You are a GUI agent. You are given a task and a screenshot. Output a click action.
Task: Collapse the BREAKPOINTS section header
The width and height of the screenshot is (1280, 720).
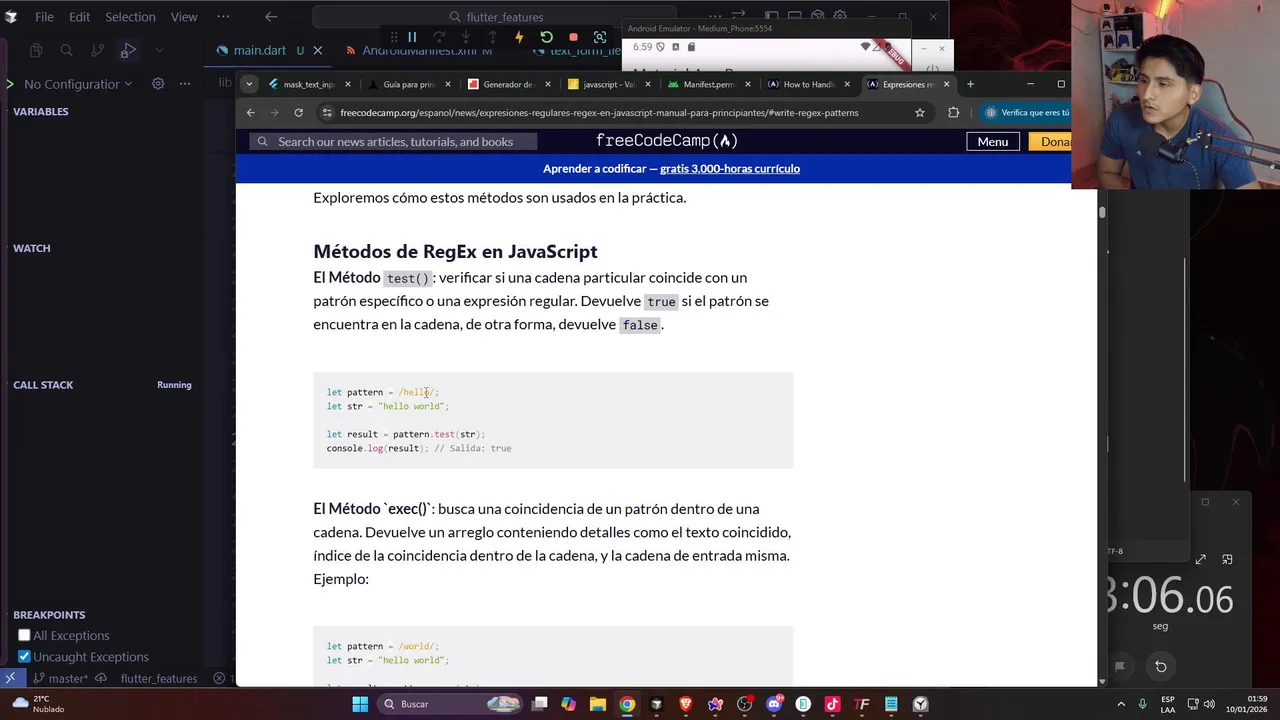[x=49, y=615]
